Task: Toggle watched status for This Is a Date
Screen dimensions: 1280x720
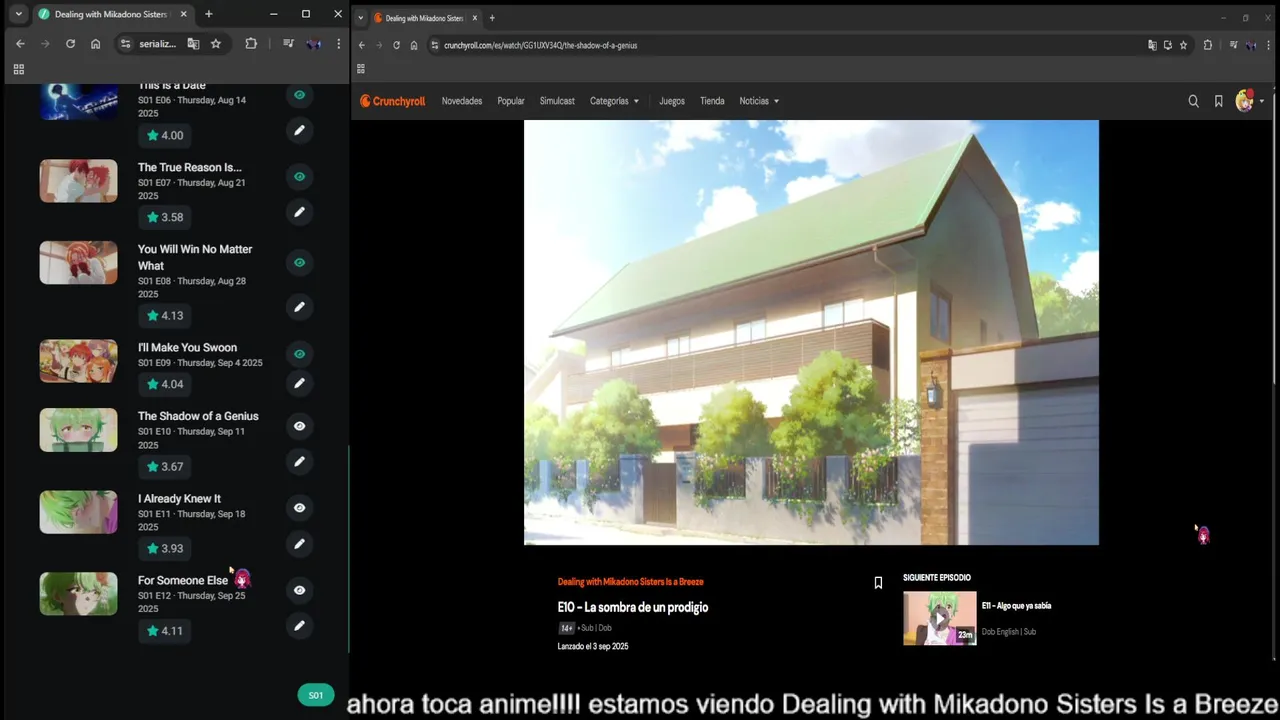Action: tap(299, 95)
